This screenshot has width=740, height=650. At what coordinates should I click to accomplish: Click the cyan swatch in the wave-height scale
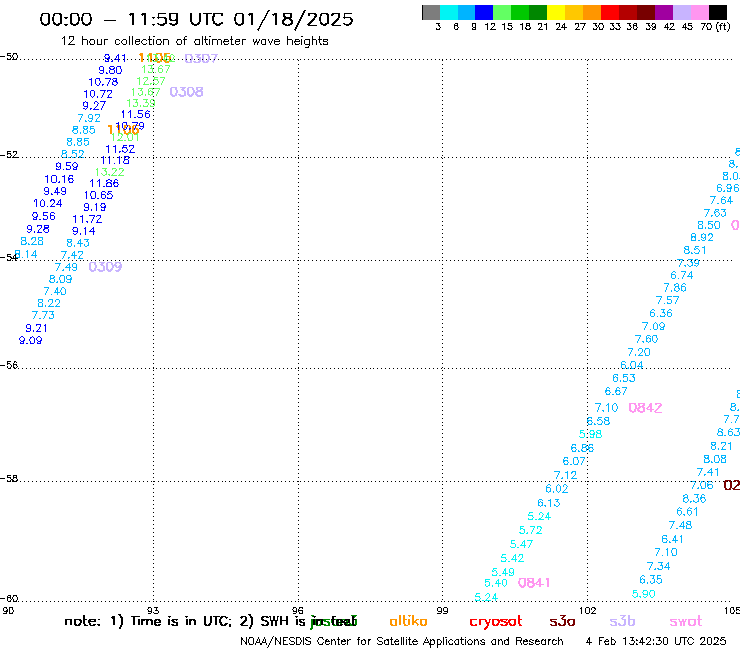click(449, 12)
